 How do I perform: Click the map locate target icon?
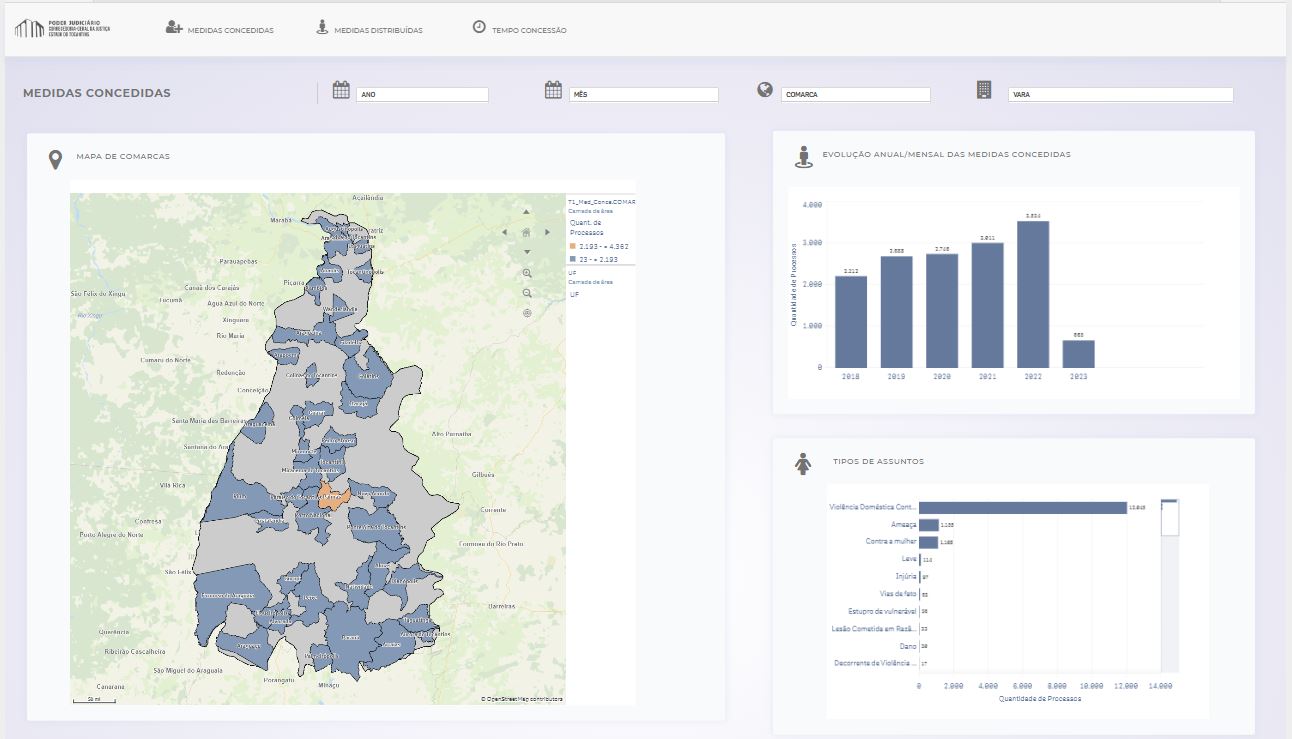[527, 313]
